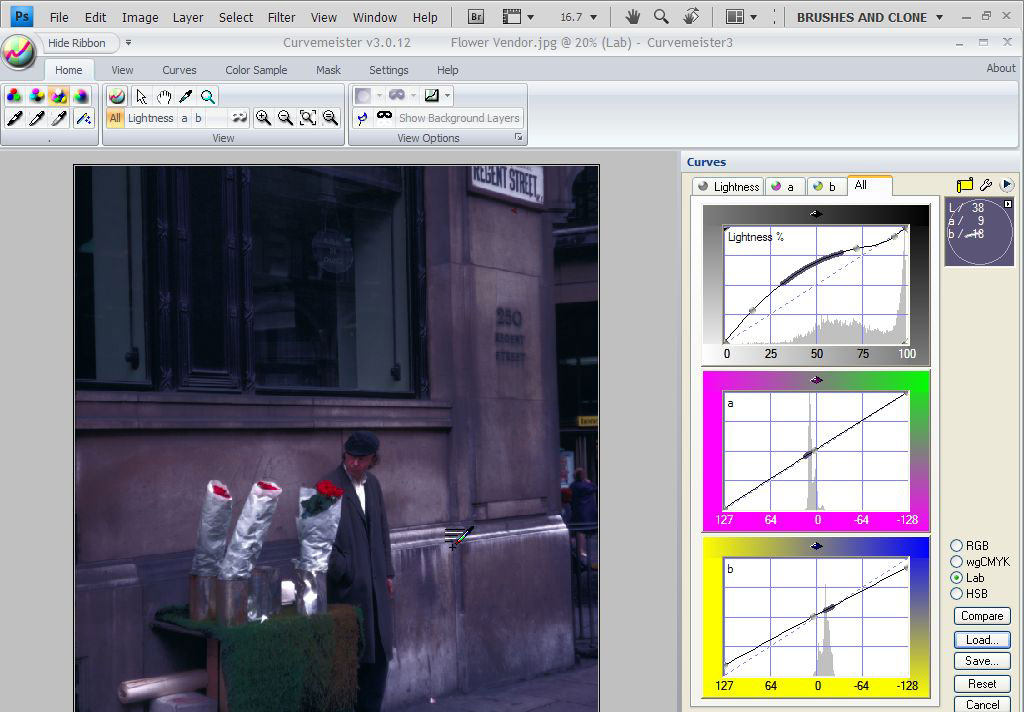The image size is (1024, 712).
Task: Choose the highlighted Lab color space icon in ribbon
Action: coord(59,97)
